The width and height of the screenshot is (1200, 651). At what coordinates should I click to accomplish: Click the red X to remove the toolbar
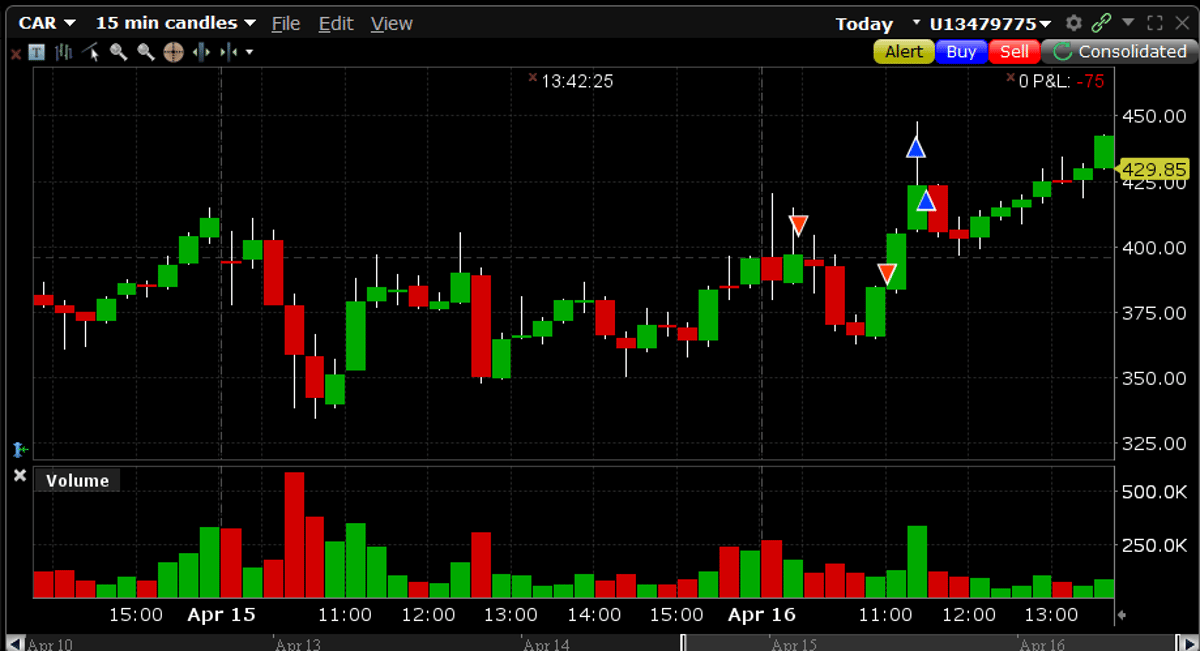click(14, 51)
